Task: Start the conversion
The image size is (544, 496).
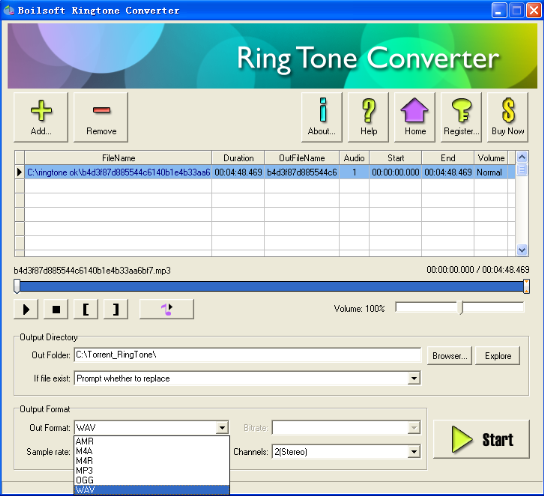Action: point(482,439)
